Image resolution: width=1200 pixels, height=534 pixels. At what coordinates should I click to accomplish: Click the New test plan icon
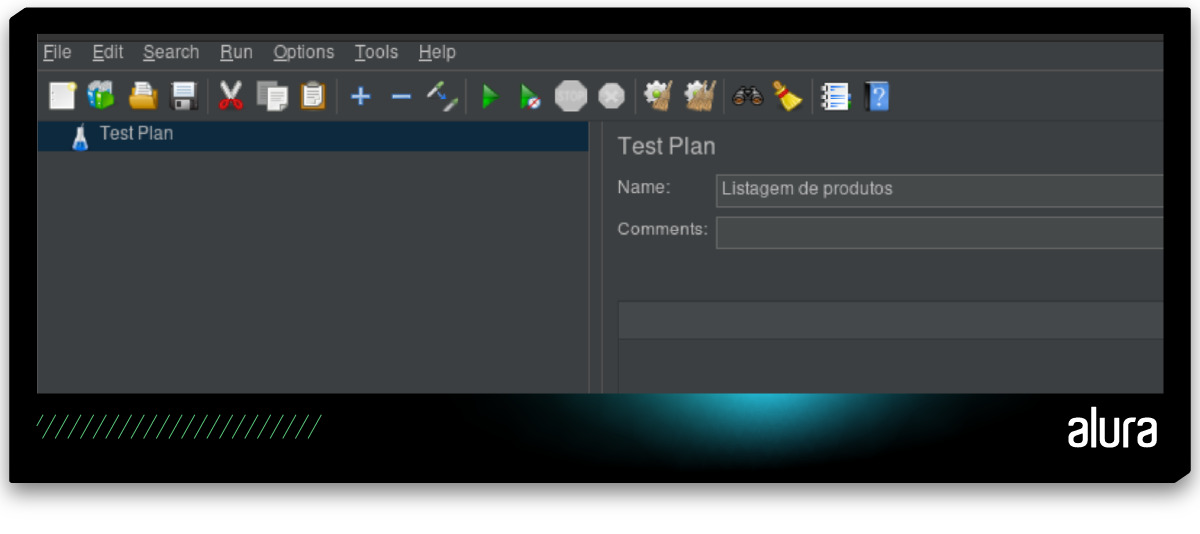pyautogui.click(x=62, y=96)
